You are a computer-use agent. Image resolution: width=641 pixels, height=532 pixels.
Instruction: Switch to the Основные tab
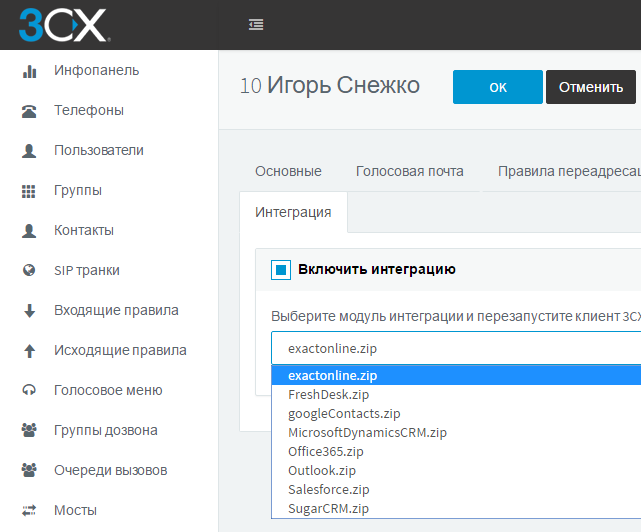tap(288, 171)
